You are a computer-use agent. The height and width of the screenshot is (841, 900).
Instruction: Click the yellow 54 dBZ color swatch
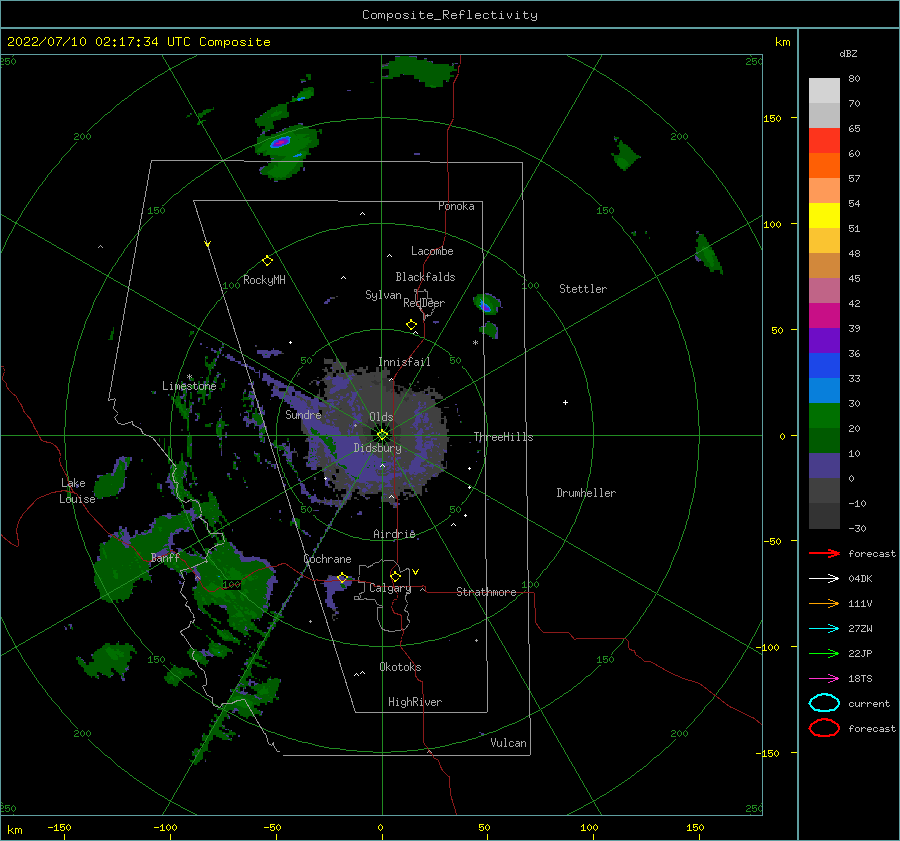[824, 215]
